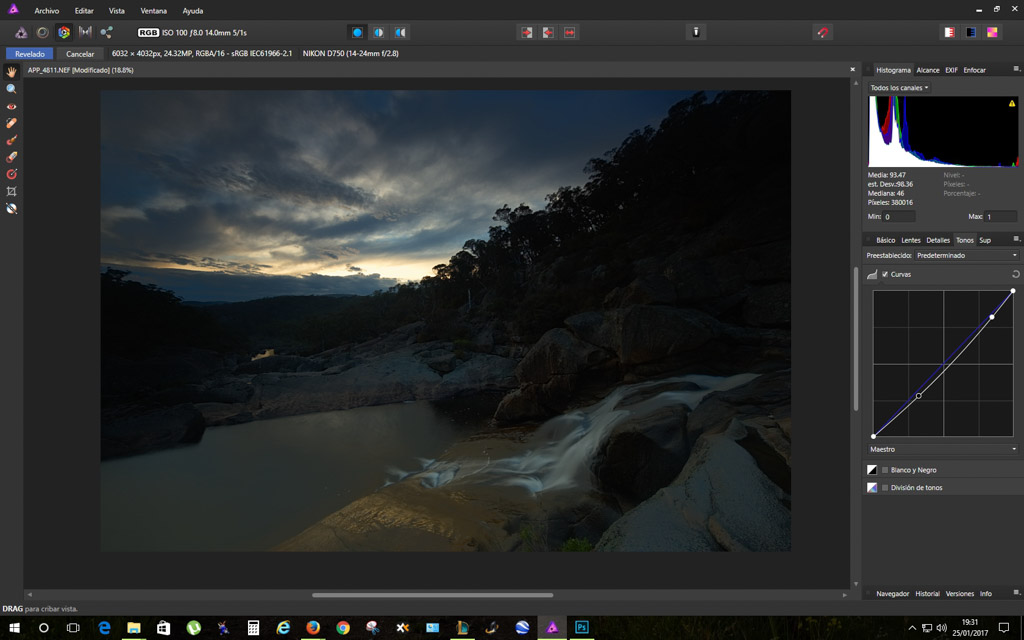Choose the split view mode icon
1024x640 pixels.
[379, 32]
